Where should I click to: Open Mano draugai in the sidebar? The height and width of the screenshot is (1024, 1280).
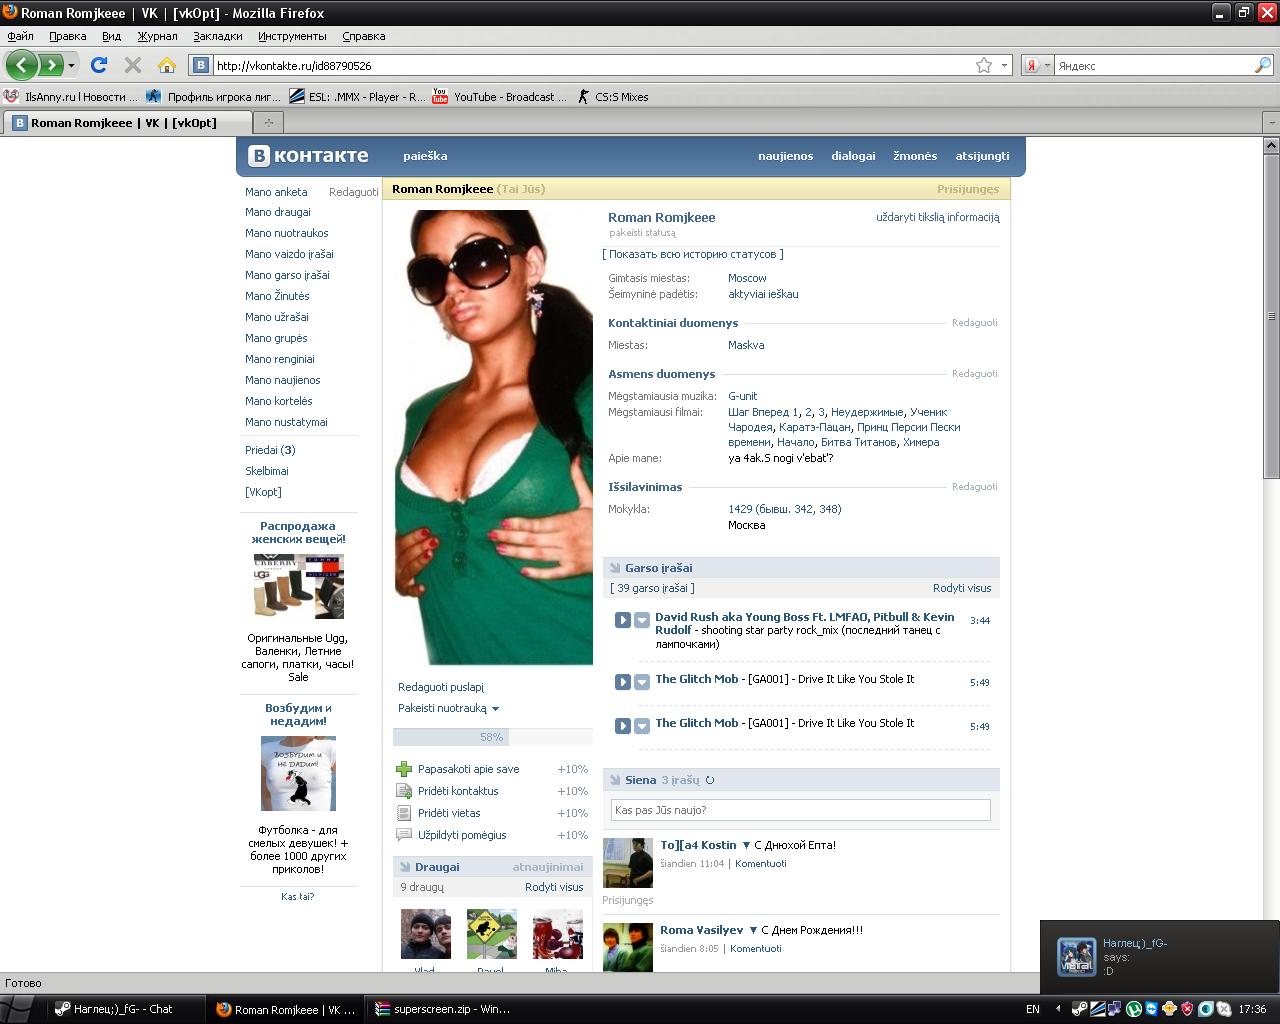(x=278, y=212)
